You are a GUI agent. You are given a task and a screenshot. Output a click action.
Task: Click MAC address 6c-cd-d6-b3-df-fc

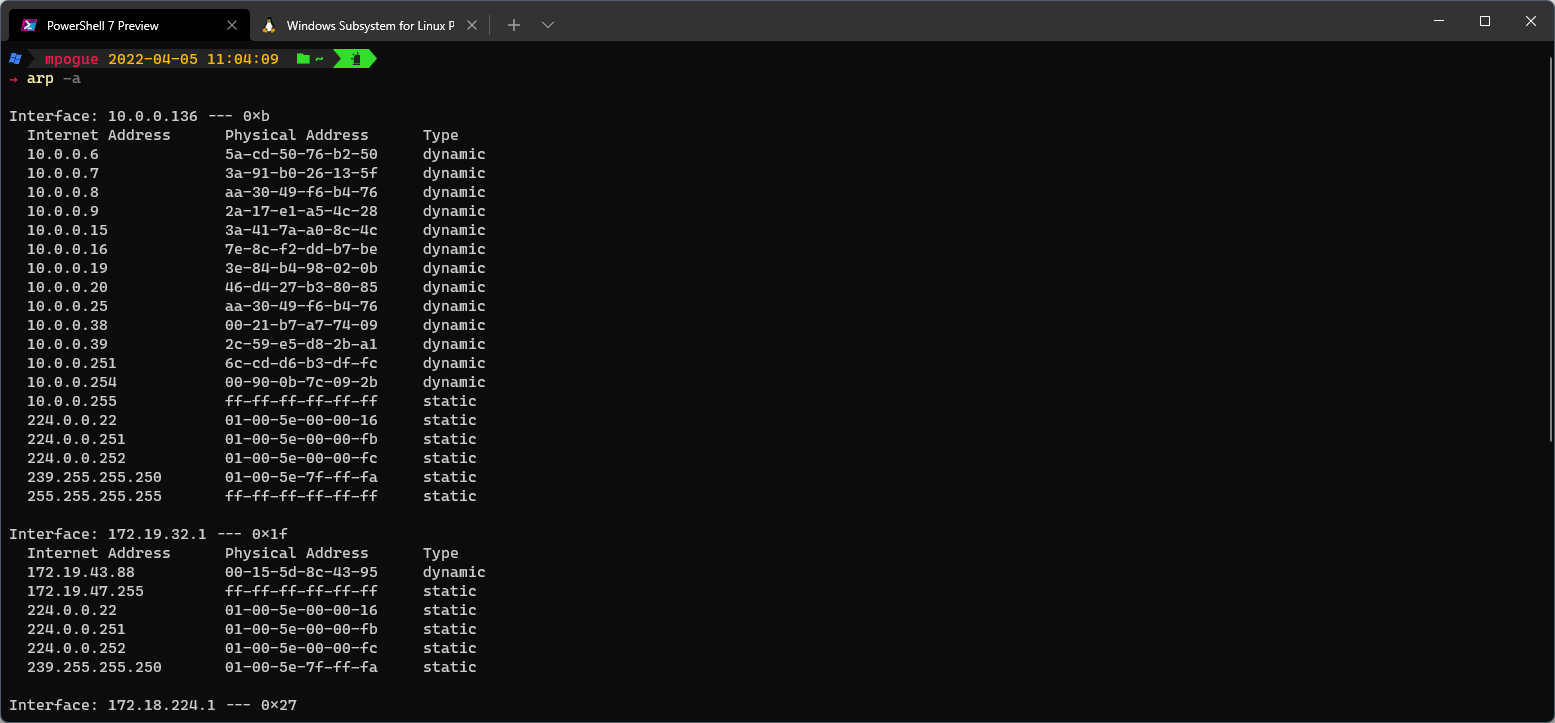pos(301,363)
